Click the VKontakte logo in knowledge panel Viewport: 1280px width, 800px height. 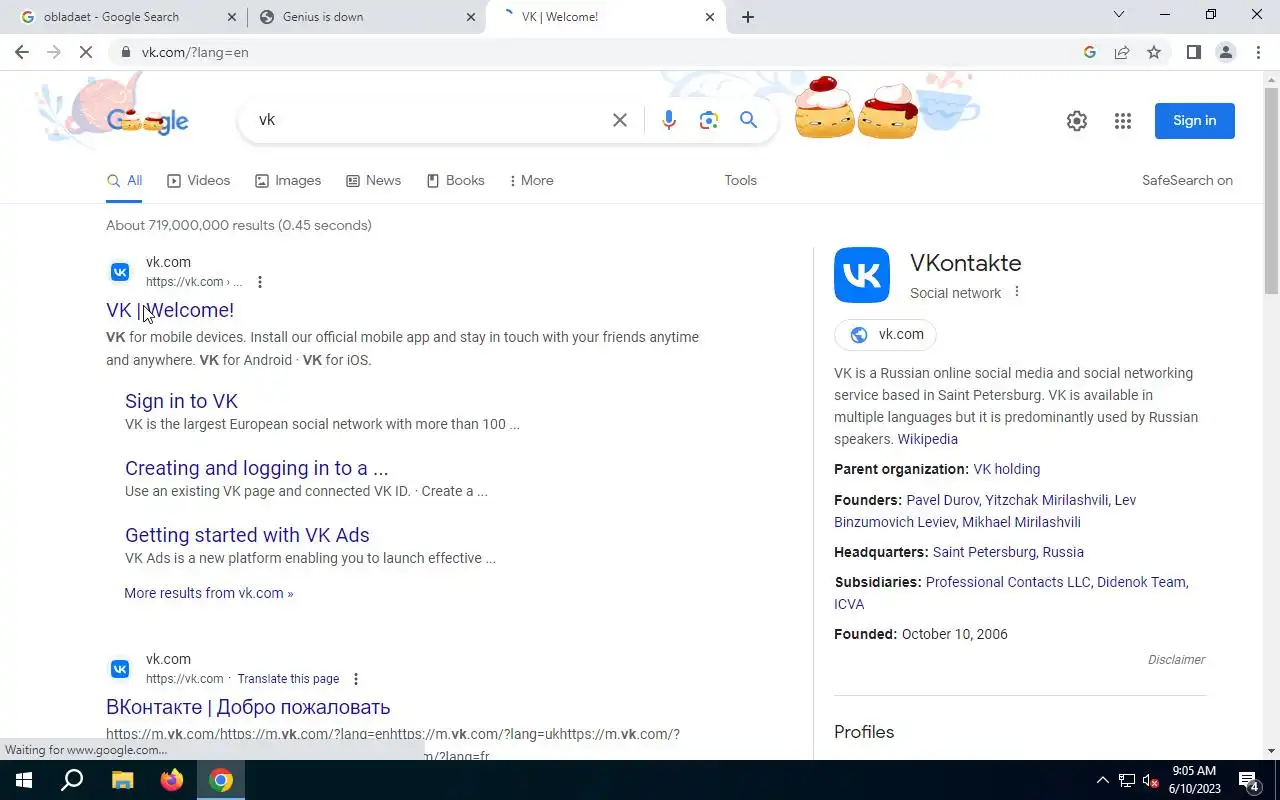862,275
